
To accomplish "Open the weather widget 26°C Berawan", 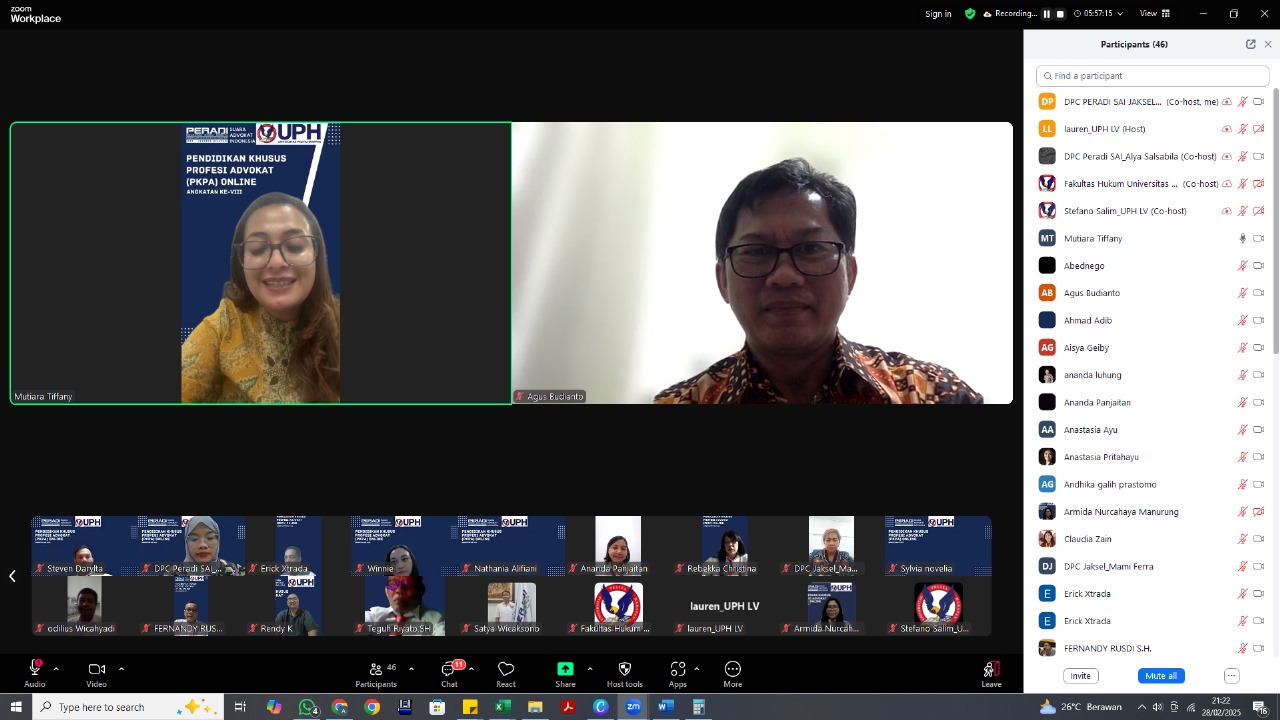I will click(1081, 707).
